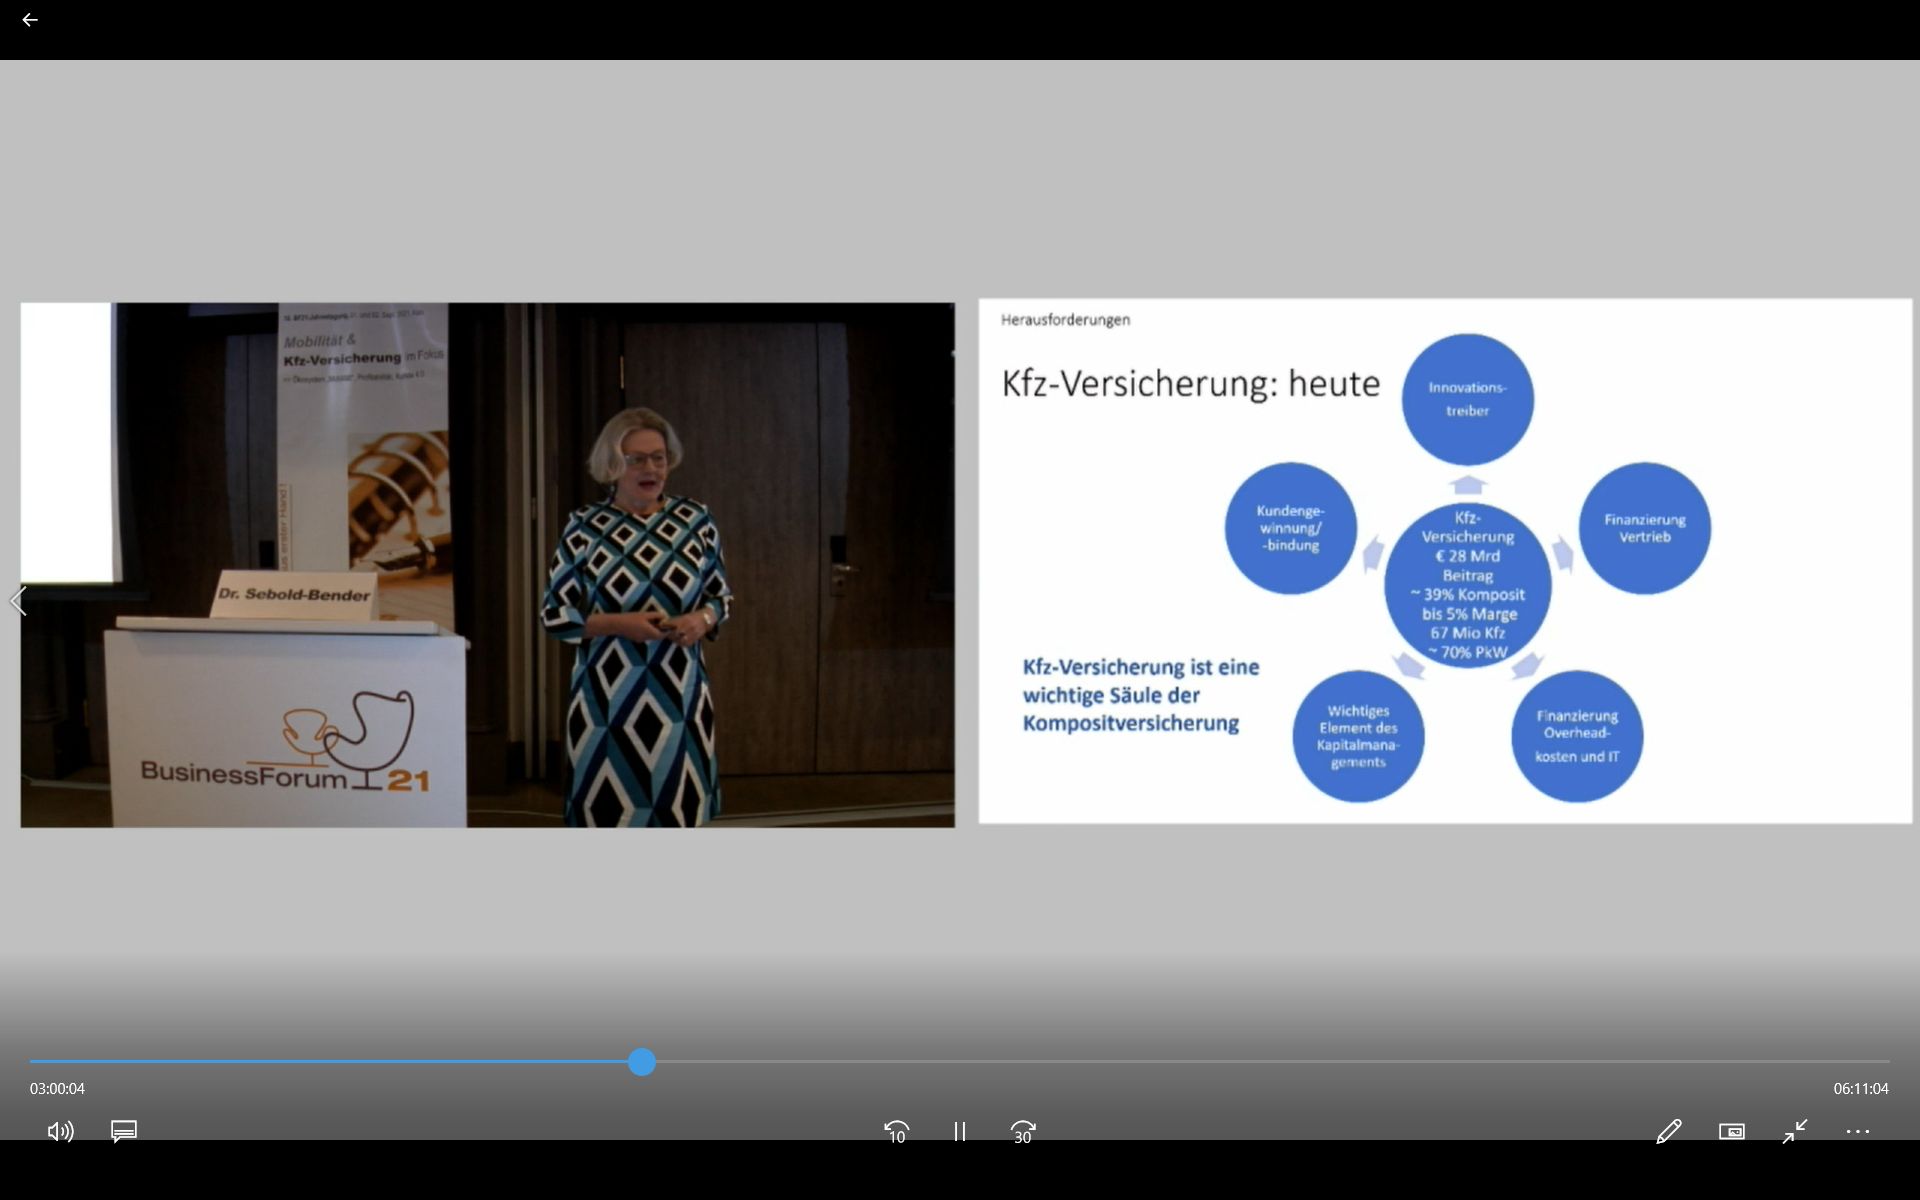
Task: Click the elapsed time 03:00:04
Action: 57,1088
